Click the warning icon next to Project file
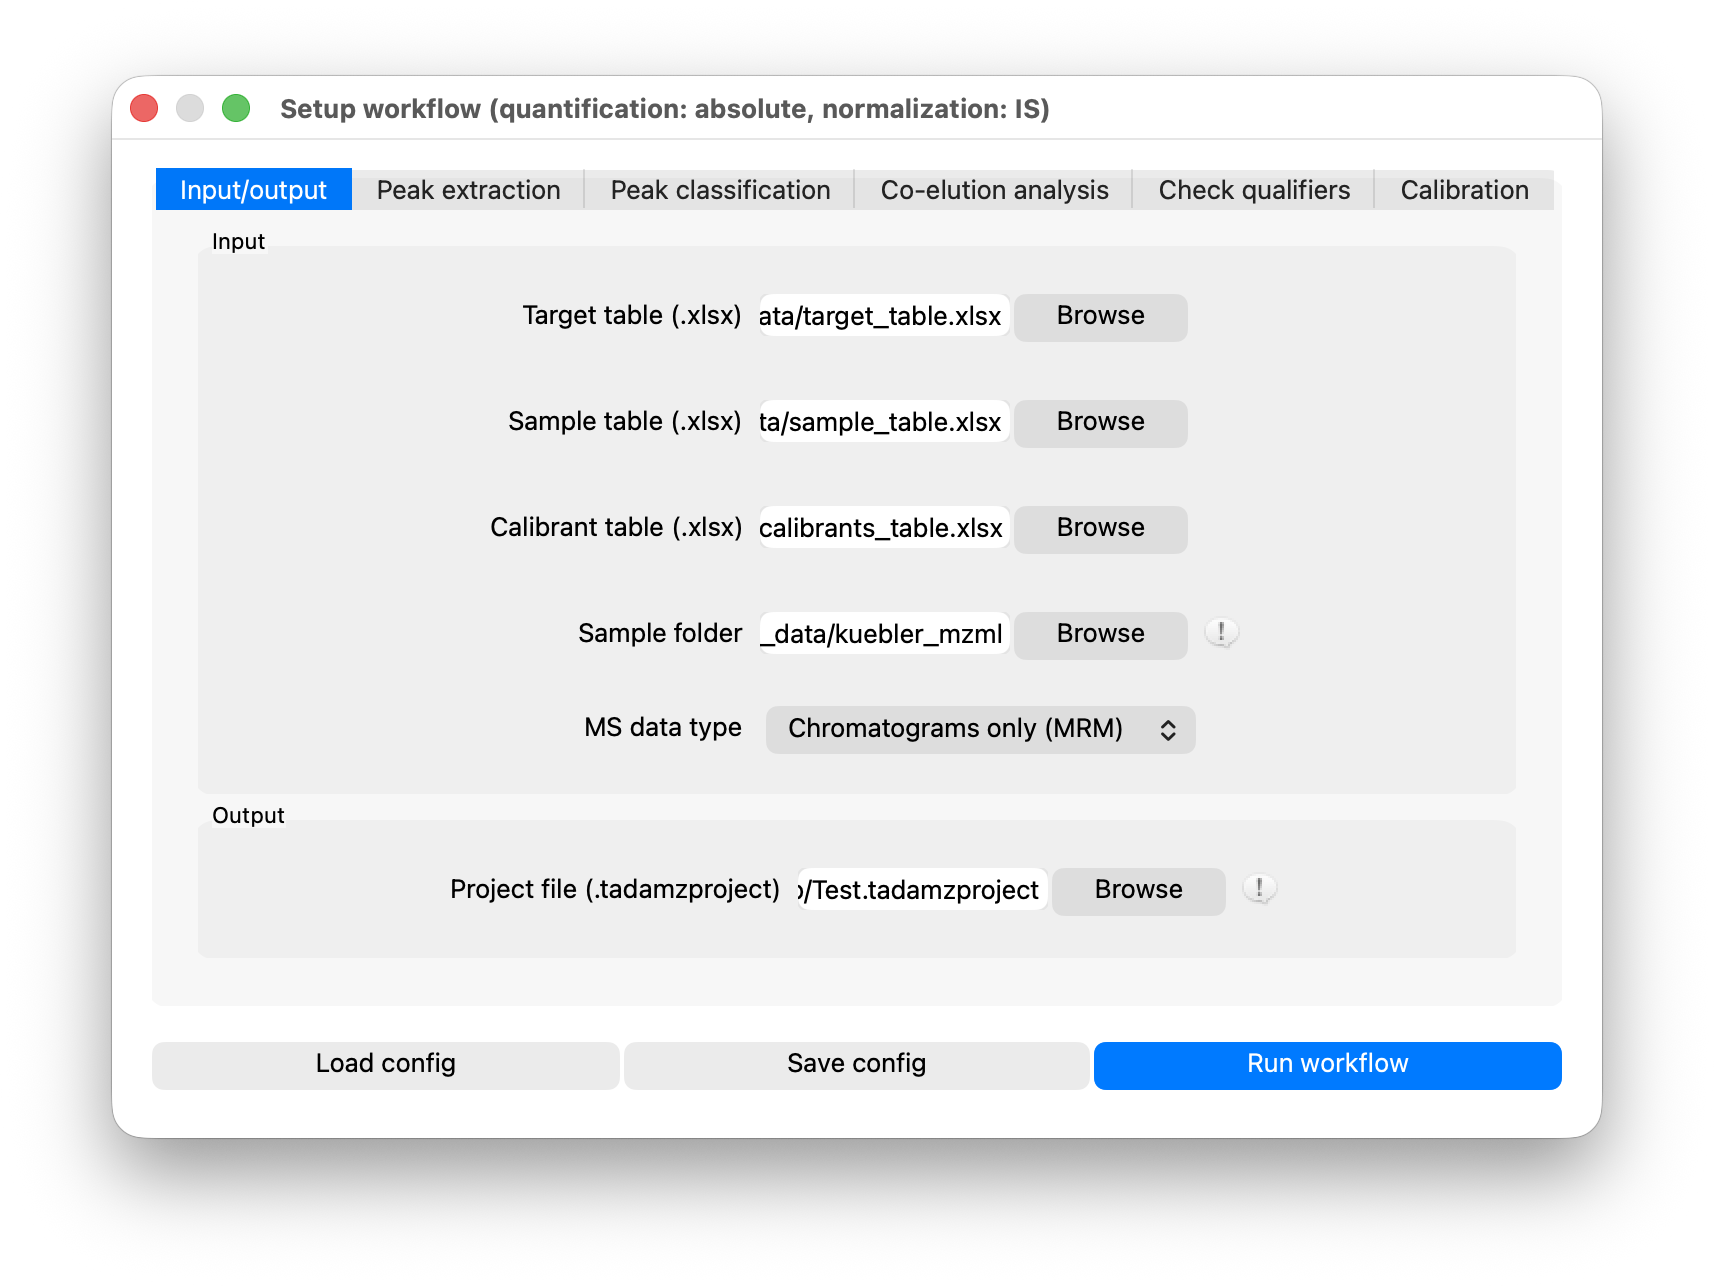Screen dimensions: 1714x1286 1259,888
